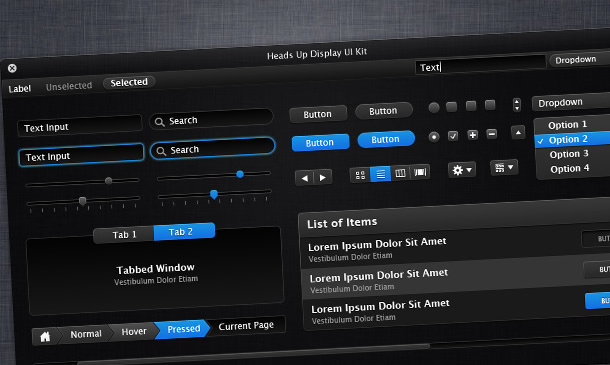Open the Dropdown above the options list

[x=571, y=102]
